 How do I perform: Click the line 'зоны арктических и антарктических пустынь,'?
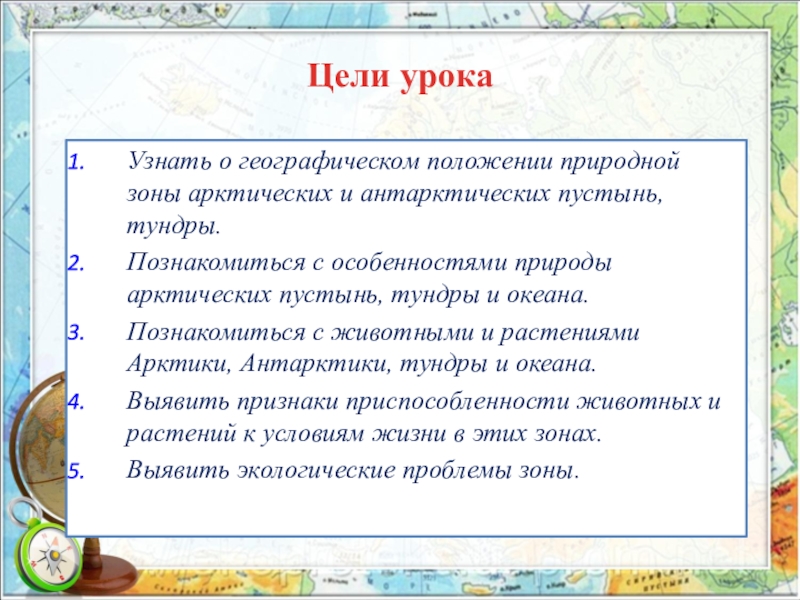point(394,194)
